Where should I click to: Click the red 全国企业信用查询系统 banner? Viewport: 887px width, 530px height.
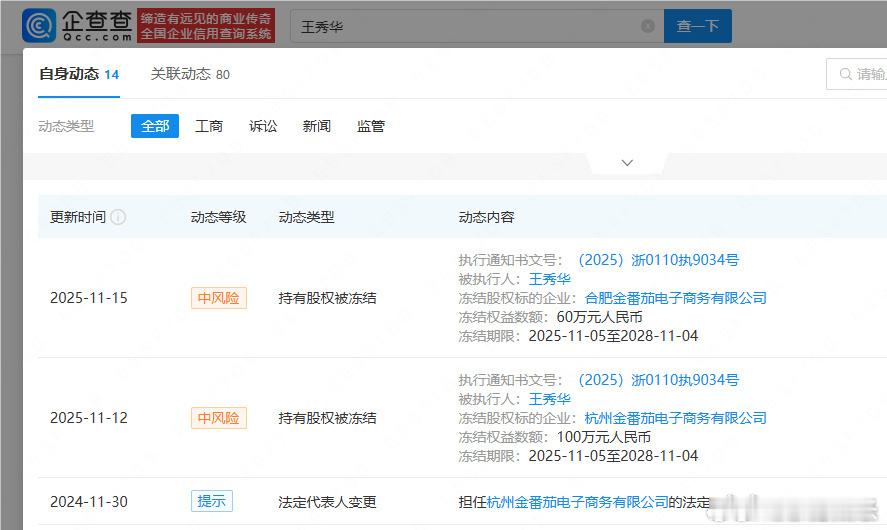click(206, 25)
